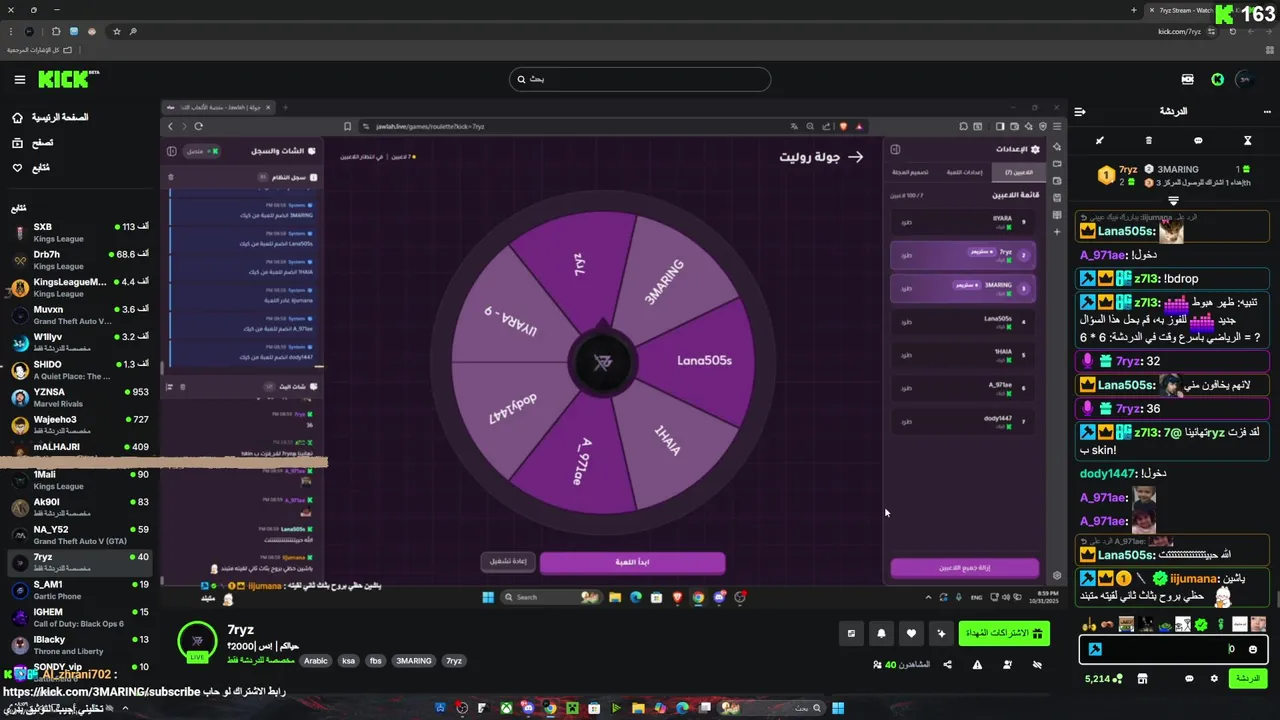Select Drb7h channel in sidebar
Screen dimensions: 1280x720
78,260
